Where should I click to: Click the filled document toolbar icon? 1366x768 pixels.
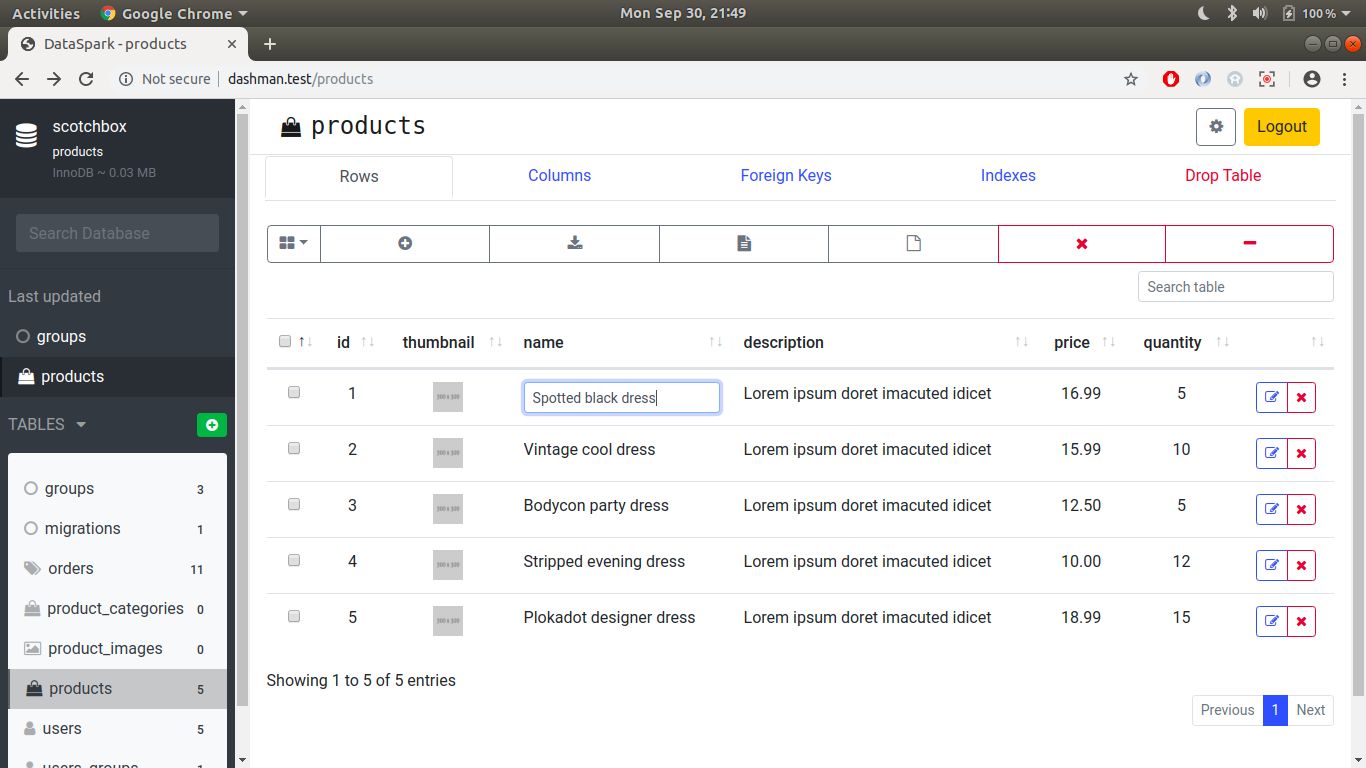tap(744, 243)
